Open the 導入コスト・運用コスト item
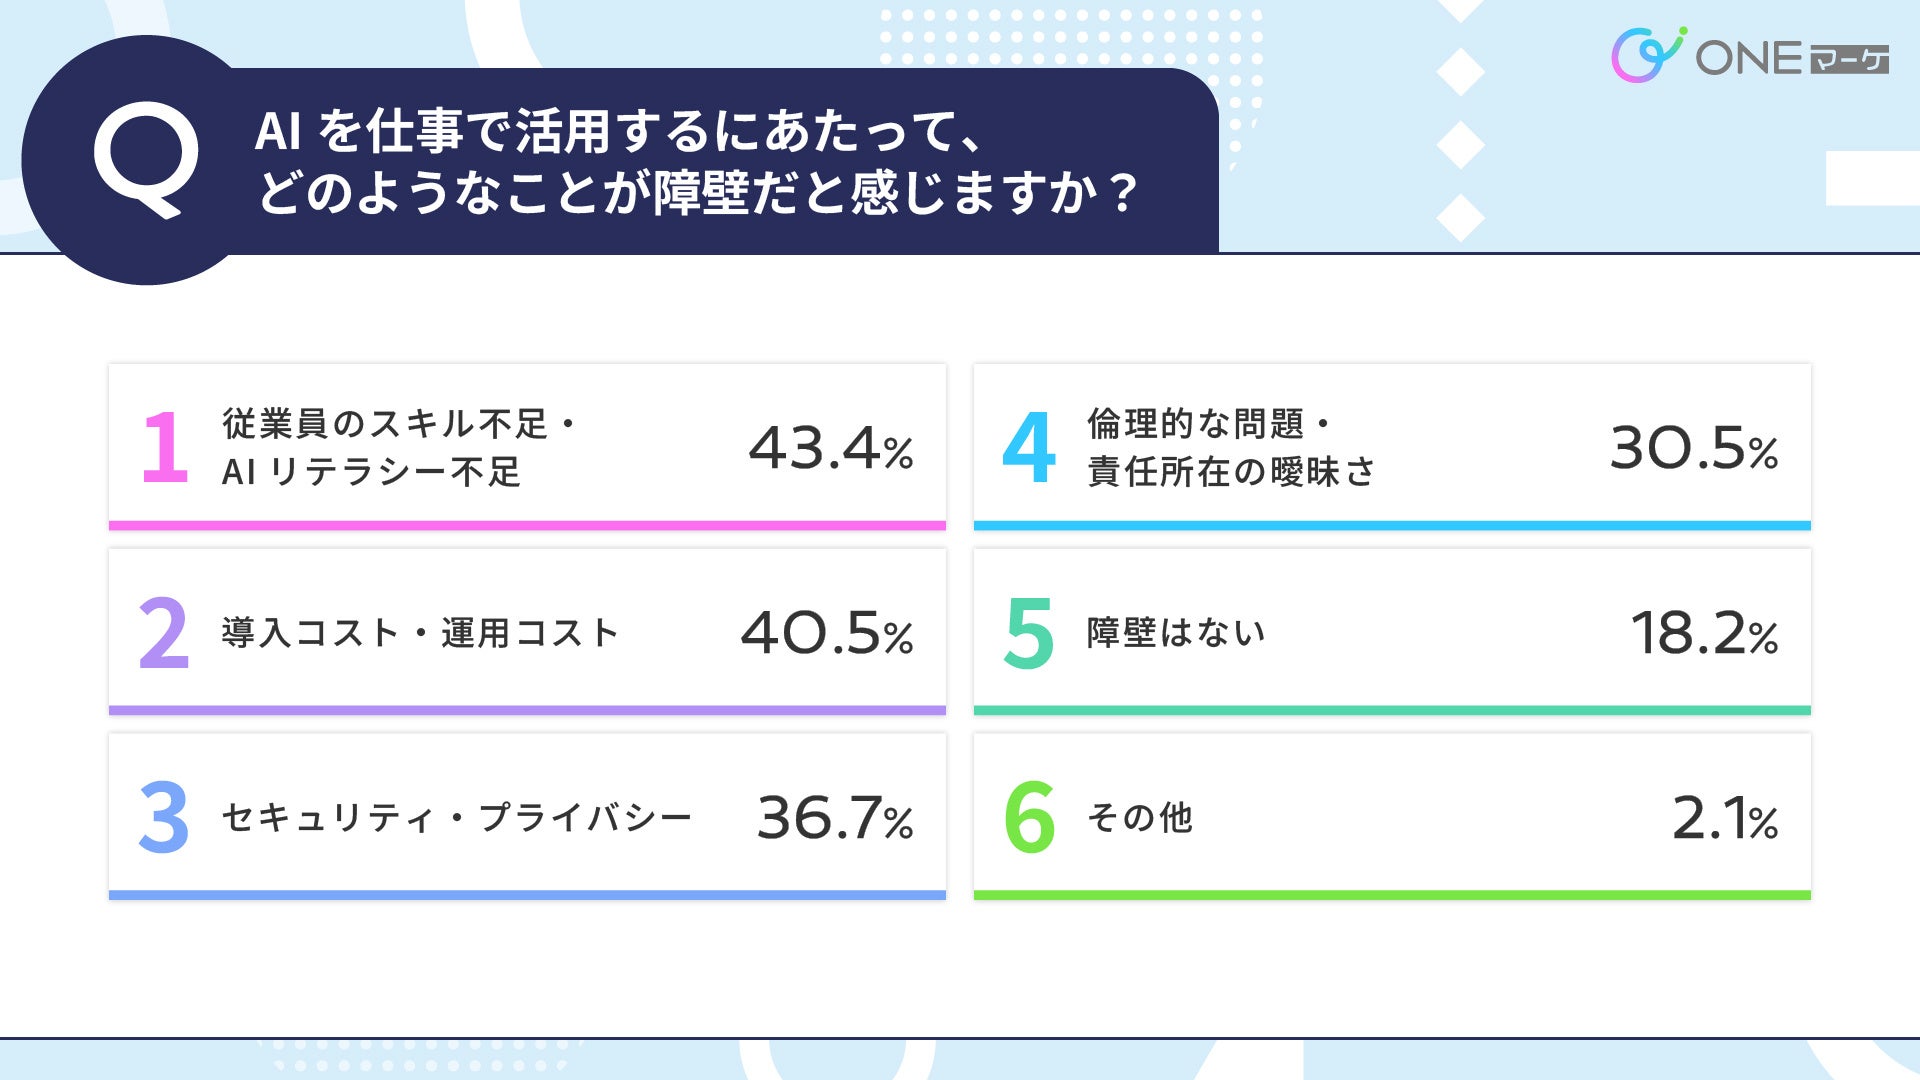 (x=420, y=633)
